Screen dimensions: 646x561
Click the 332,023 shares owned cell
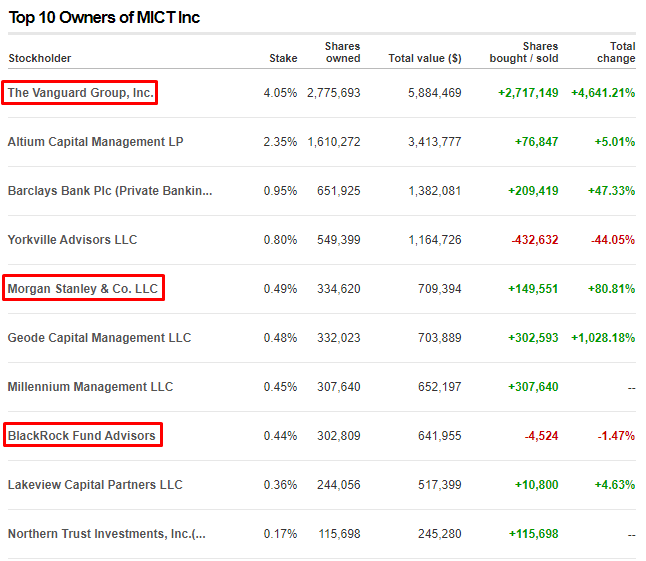click(339, 338)
